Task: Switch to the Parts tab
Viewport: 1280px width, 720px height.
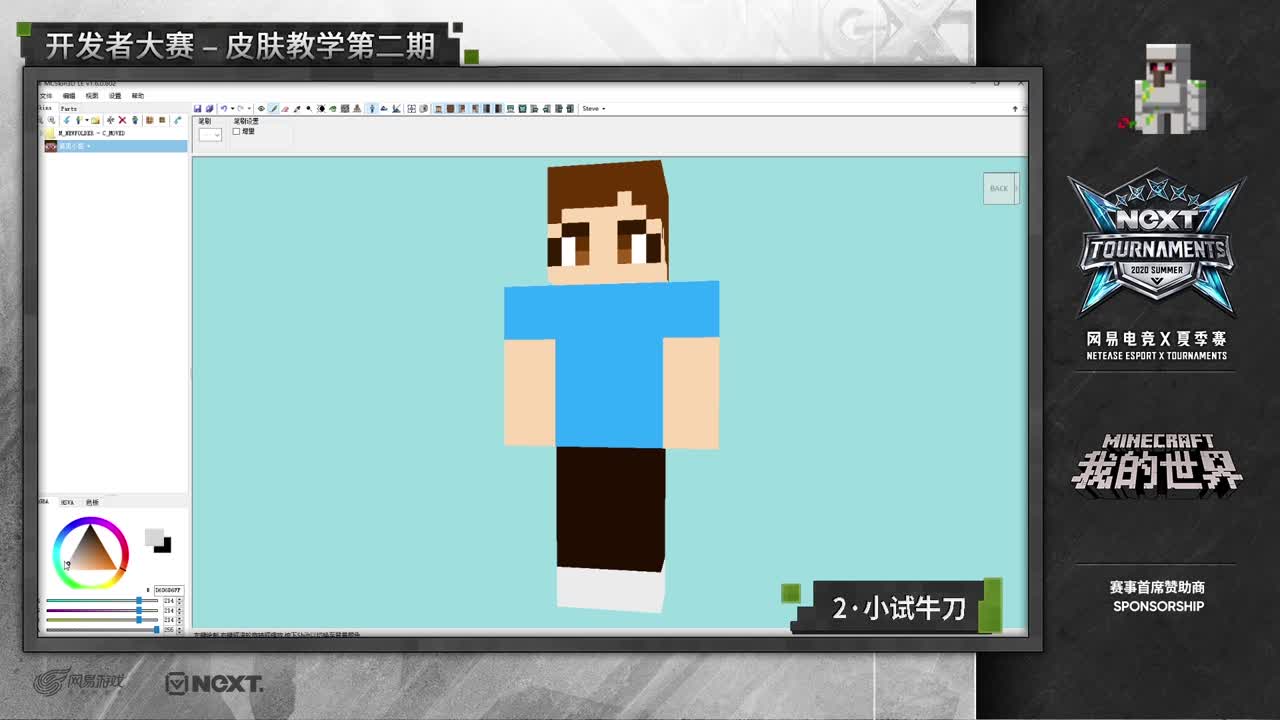Action: 68,108
